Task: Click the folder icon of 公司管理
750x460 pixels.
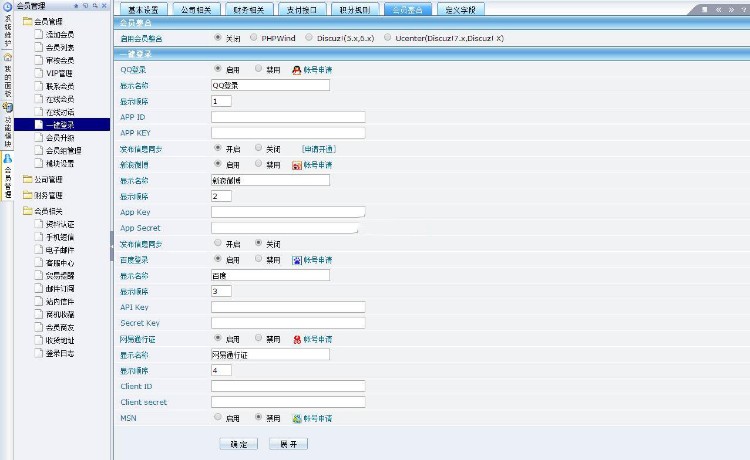Action: (27, 179)
